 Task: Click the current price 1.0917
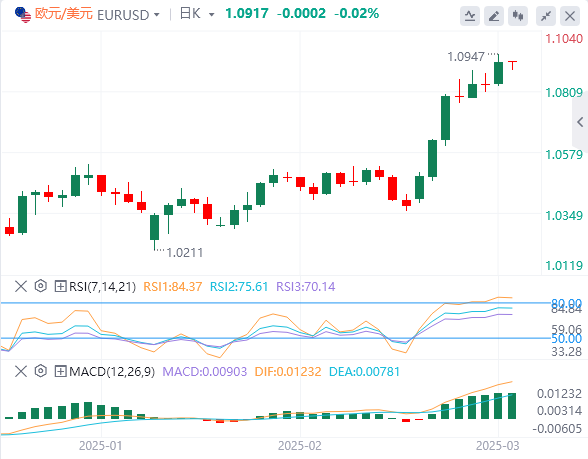[247, 14]
